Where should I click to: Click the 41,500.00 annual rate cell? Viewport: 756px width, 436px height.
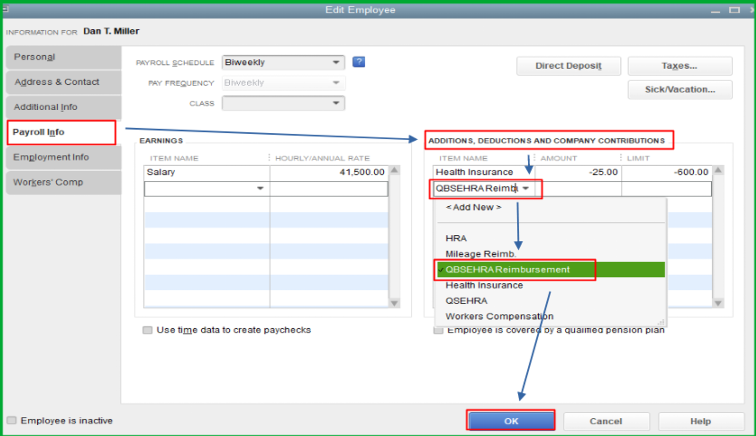click(x=329, y=172)
